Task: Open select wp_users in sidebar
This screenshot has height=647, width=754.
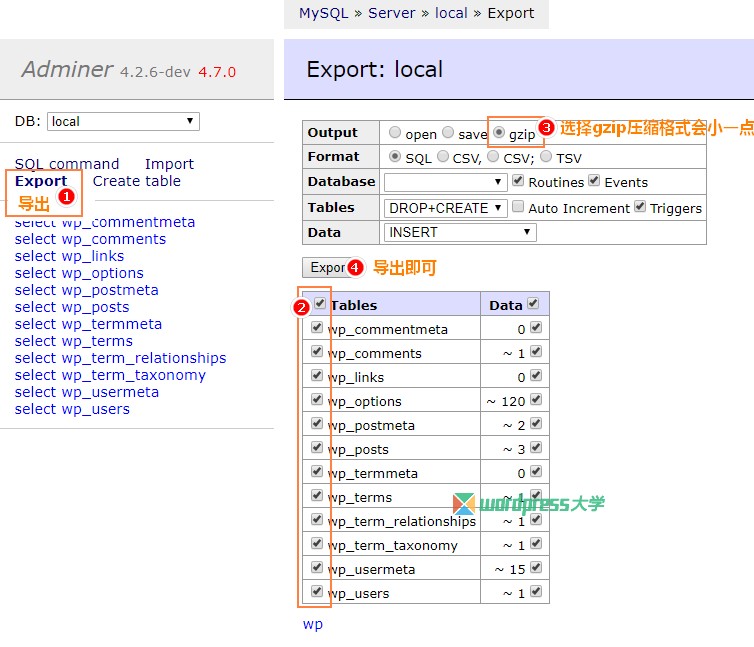Action: click(96, 409)
